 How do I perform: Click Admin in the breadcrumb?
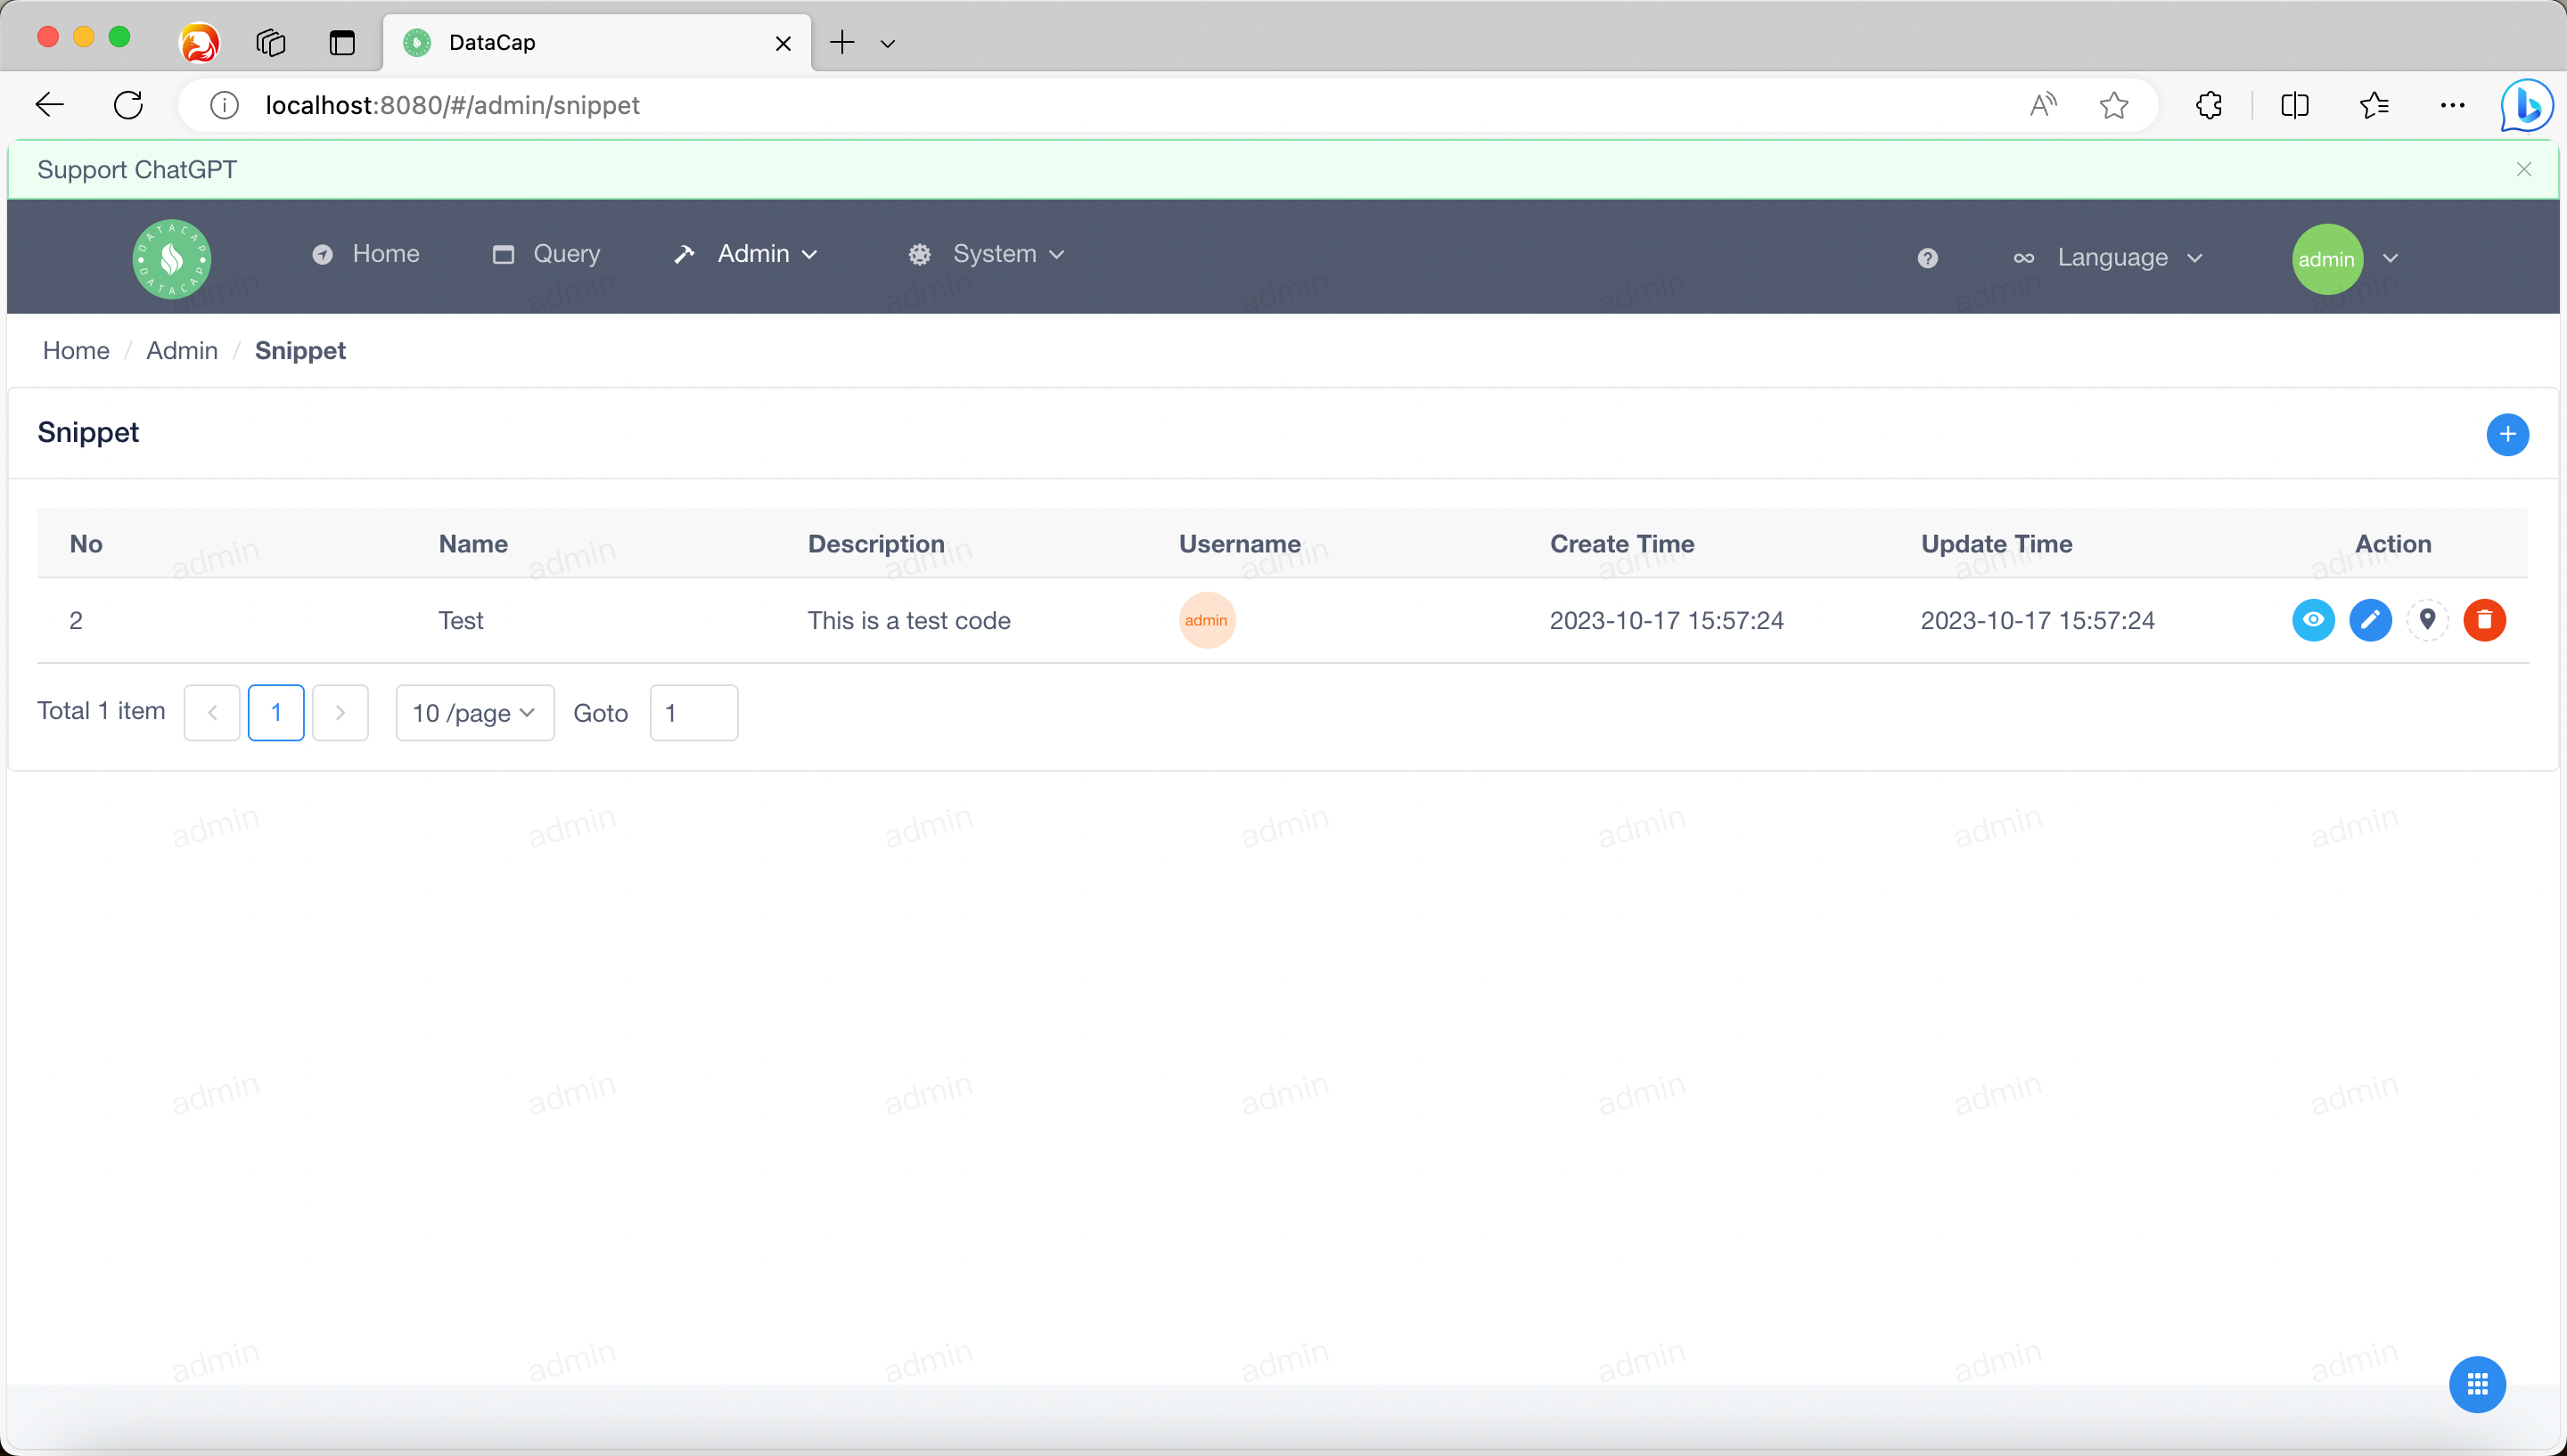point(182,351)
